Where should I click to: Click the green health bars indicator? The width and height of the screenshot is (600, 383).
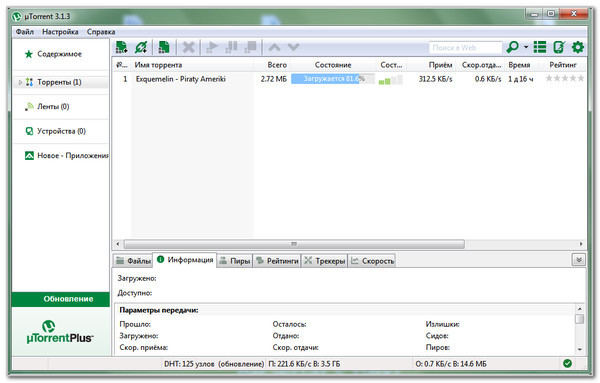[390, 80]
